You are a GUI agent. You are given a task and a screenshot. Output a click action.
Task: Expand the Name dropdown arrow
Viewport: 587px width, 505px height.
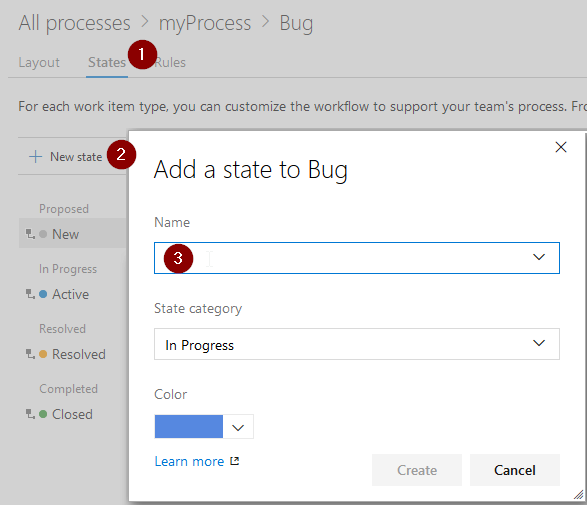[x=539, y=257]
